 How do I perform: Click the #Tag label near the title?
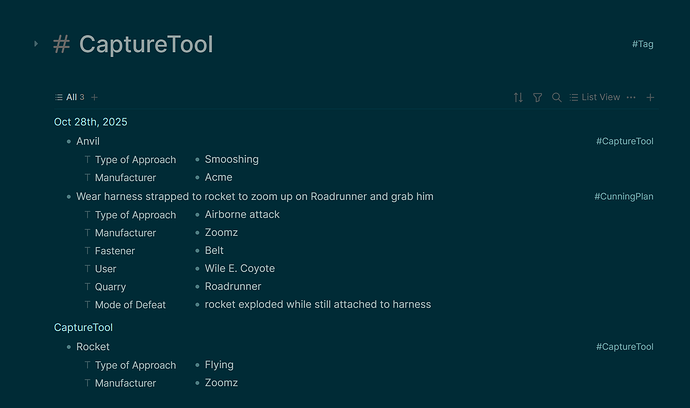click(643, 44)
